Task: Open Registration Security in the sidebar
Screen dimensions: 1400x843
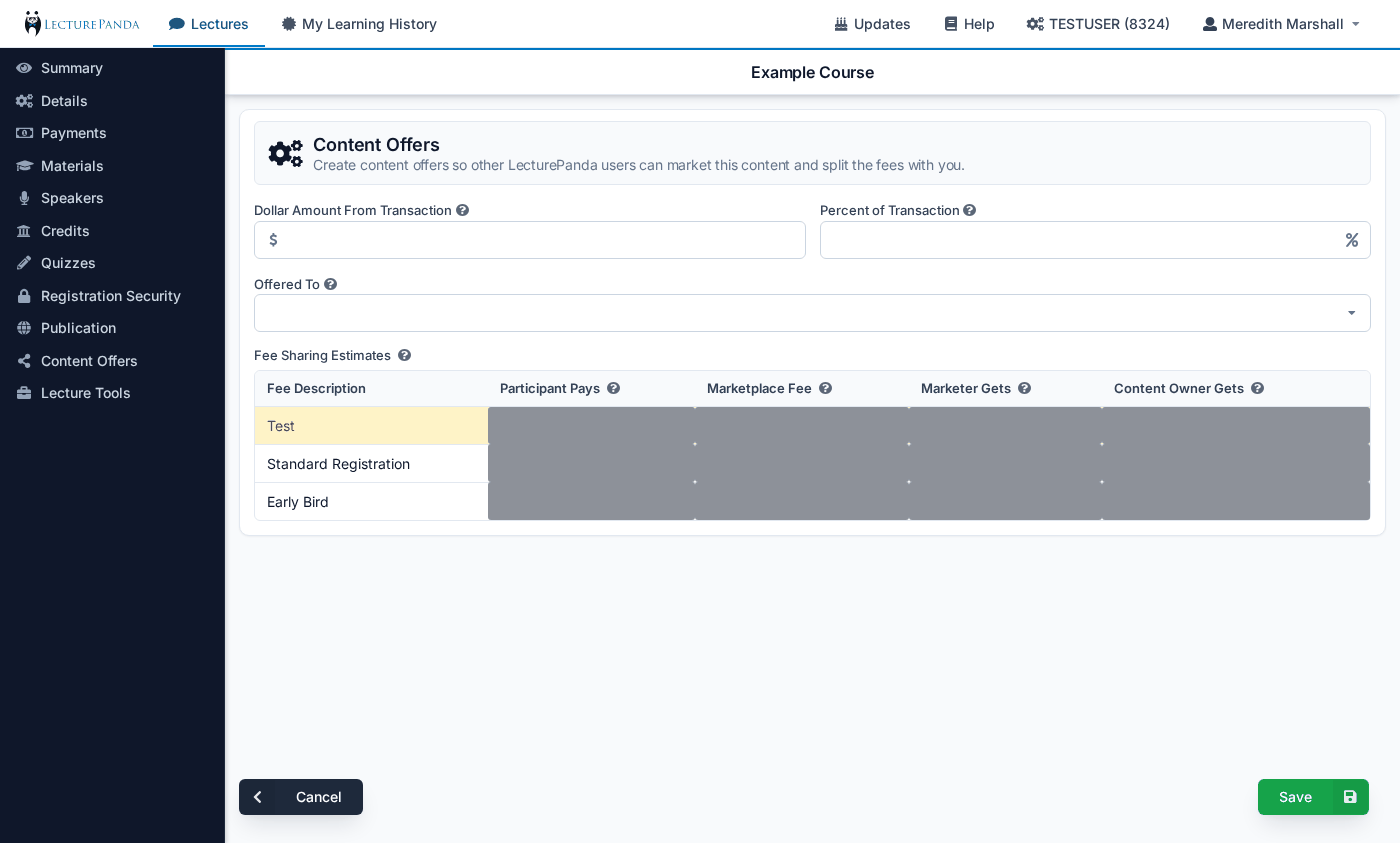Action: click(111, 296)
